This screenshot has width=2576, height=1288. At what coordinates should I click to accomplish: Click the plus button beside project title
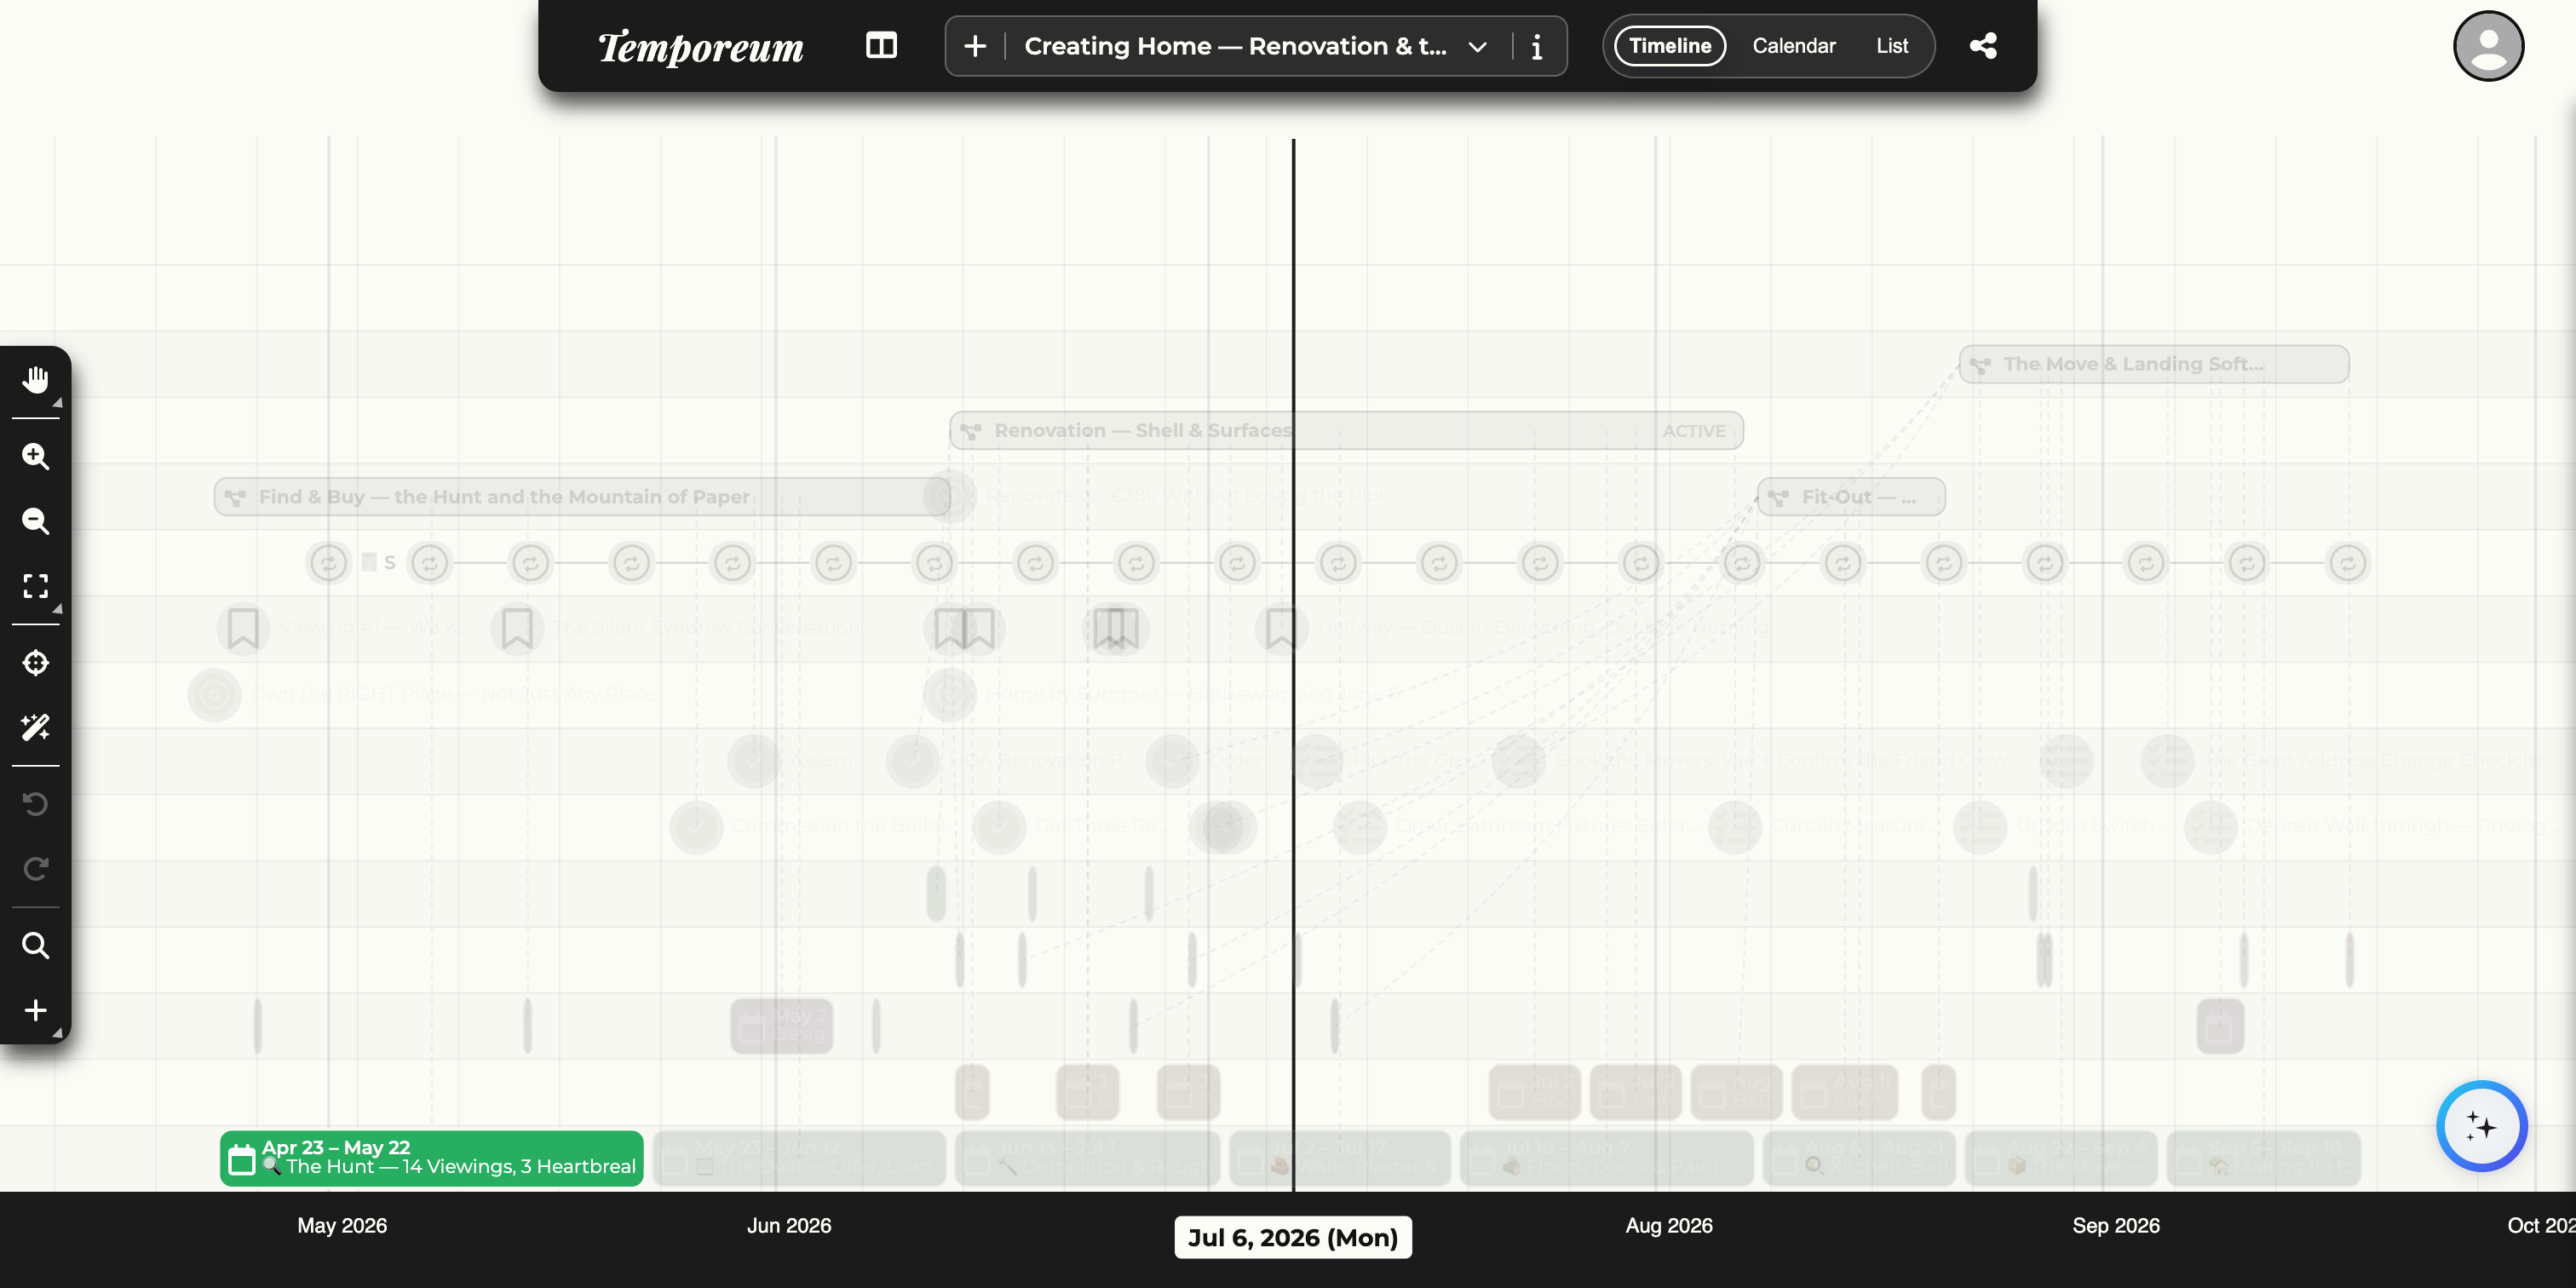(x=975, y=46)
